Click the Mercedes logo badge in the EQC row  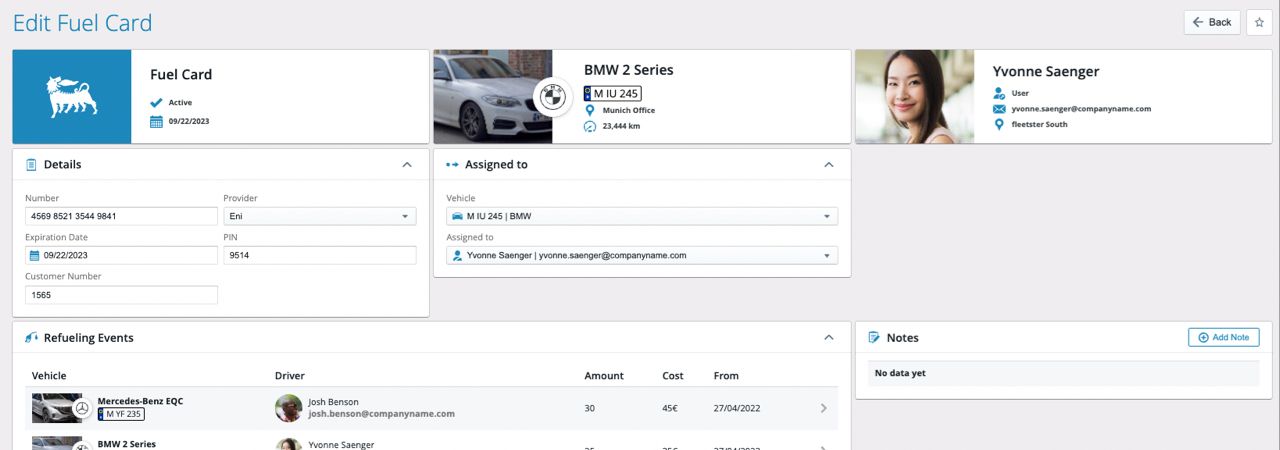click(83, 408)
